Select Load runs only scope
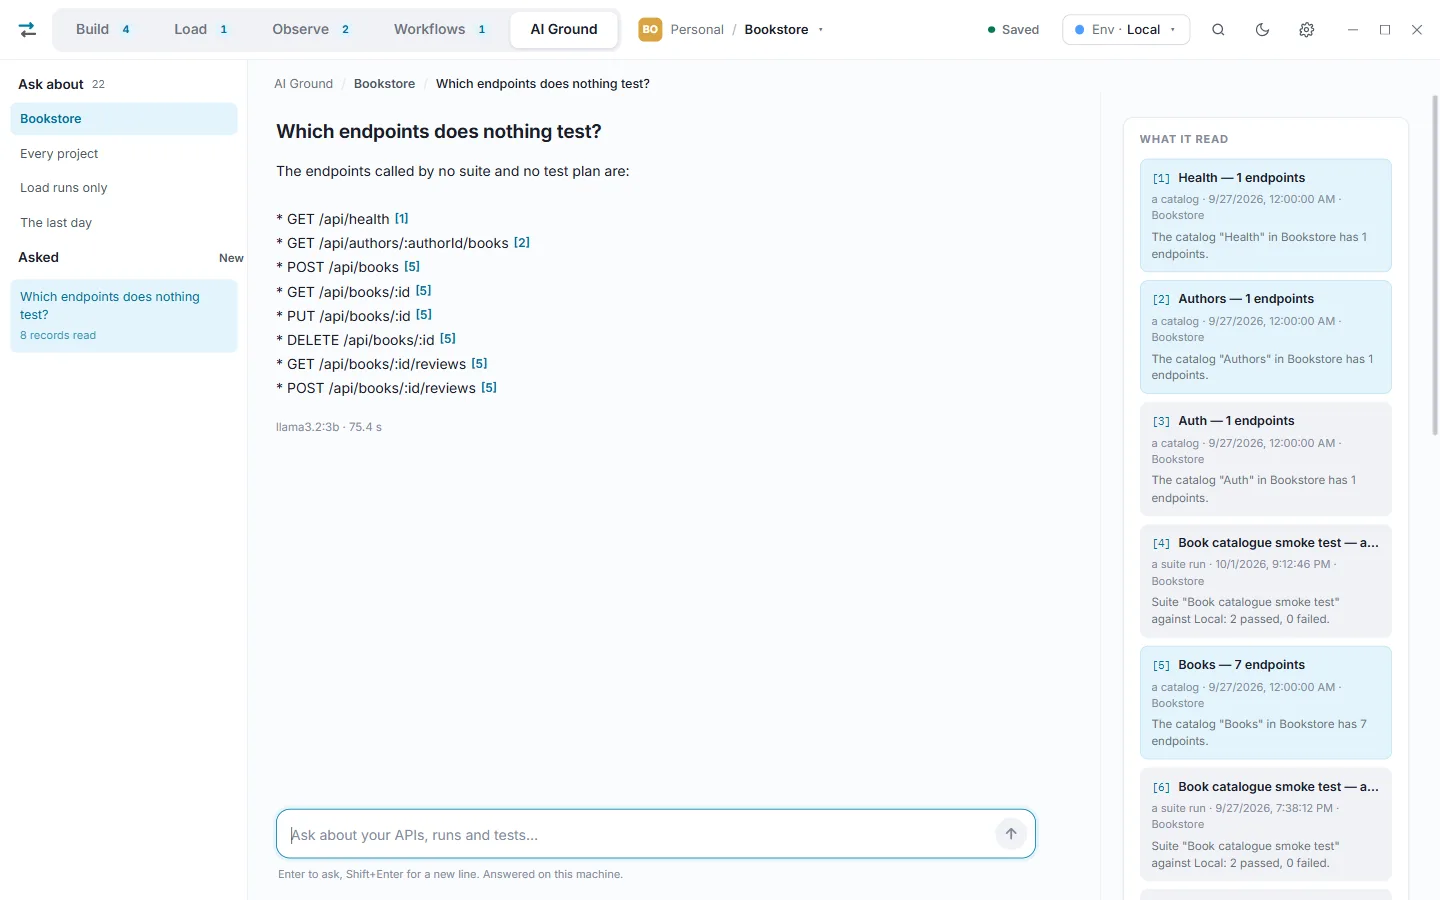This screenshot has width=1440, height=900. tap(124, 188)
